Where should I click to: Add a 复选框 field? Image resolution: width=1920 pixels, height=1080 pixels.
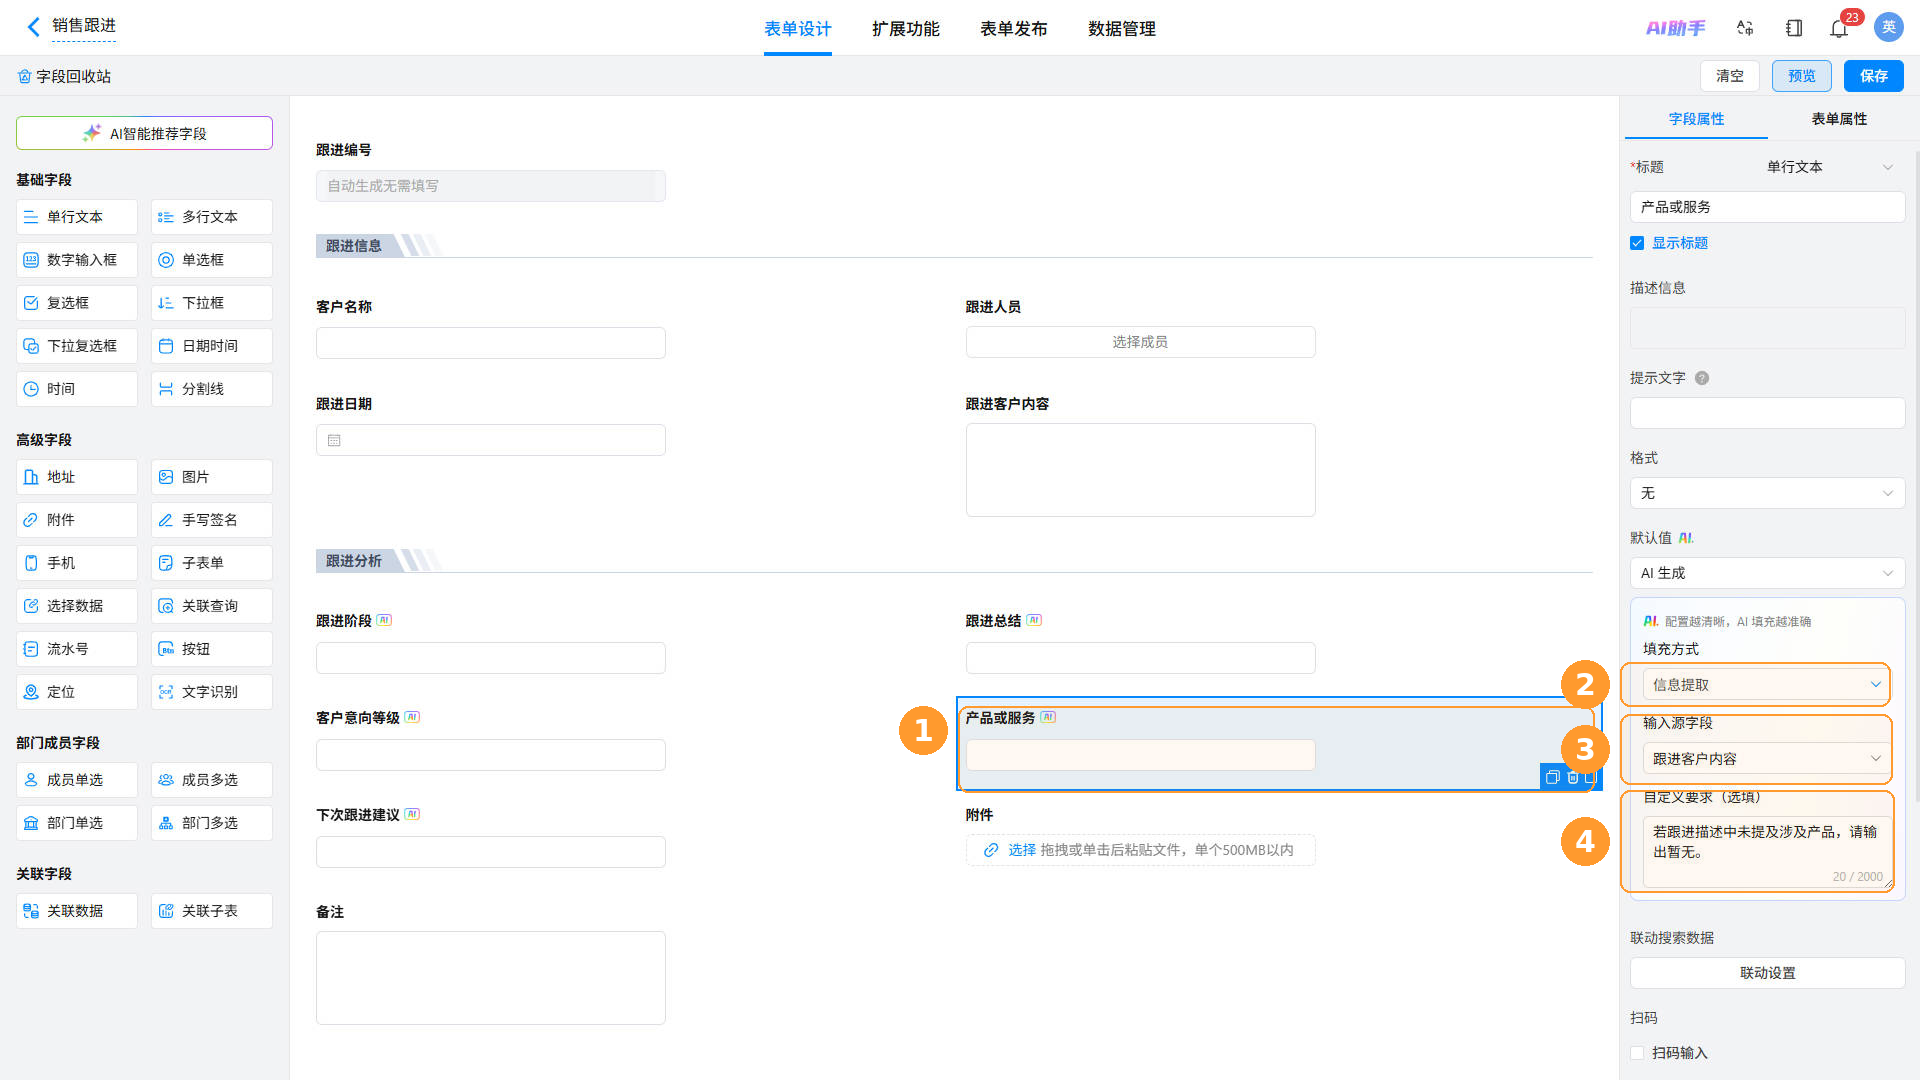pos(77,303)
